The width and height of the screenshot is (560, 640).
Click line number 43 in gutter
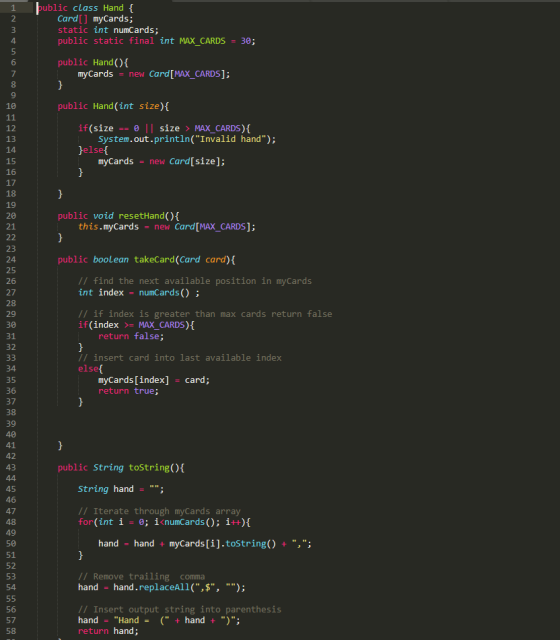pyautogui.click(x=11, y=467)
